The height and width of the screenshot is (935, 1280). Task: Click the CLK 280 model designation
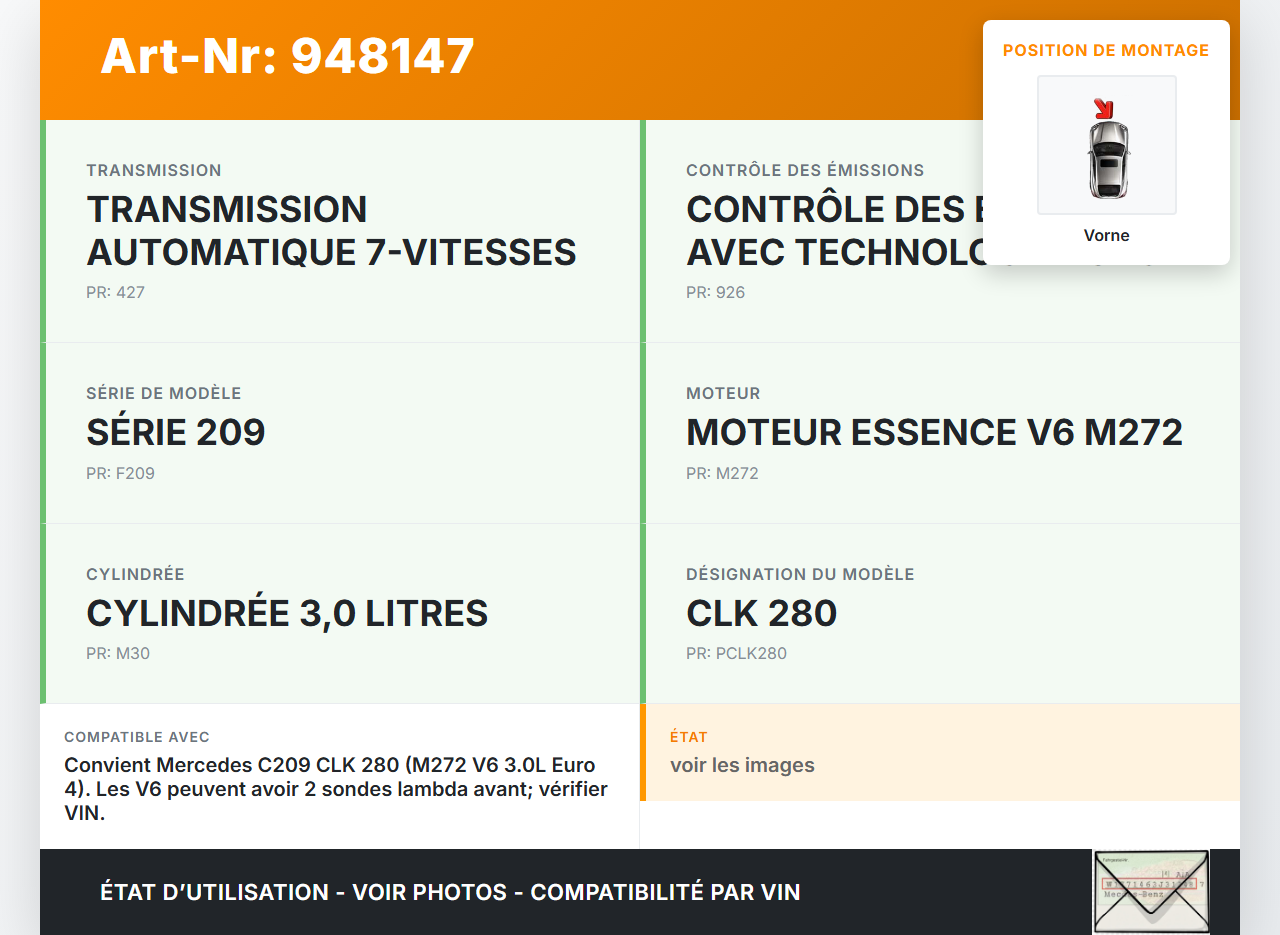pos(761,613)
